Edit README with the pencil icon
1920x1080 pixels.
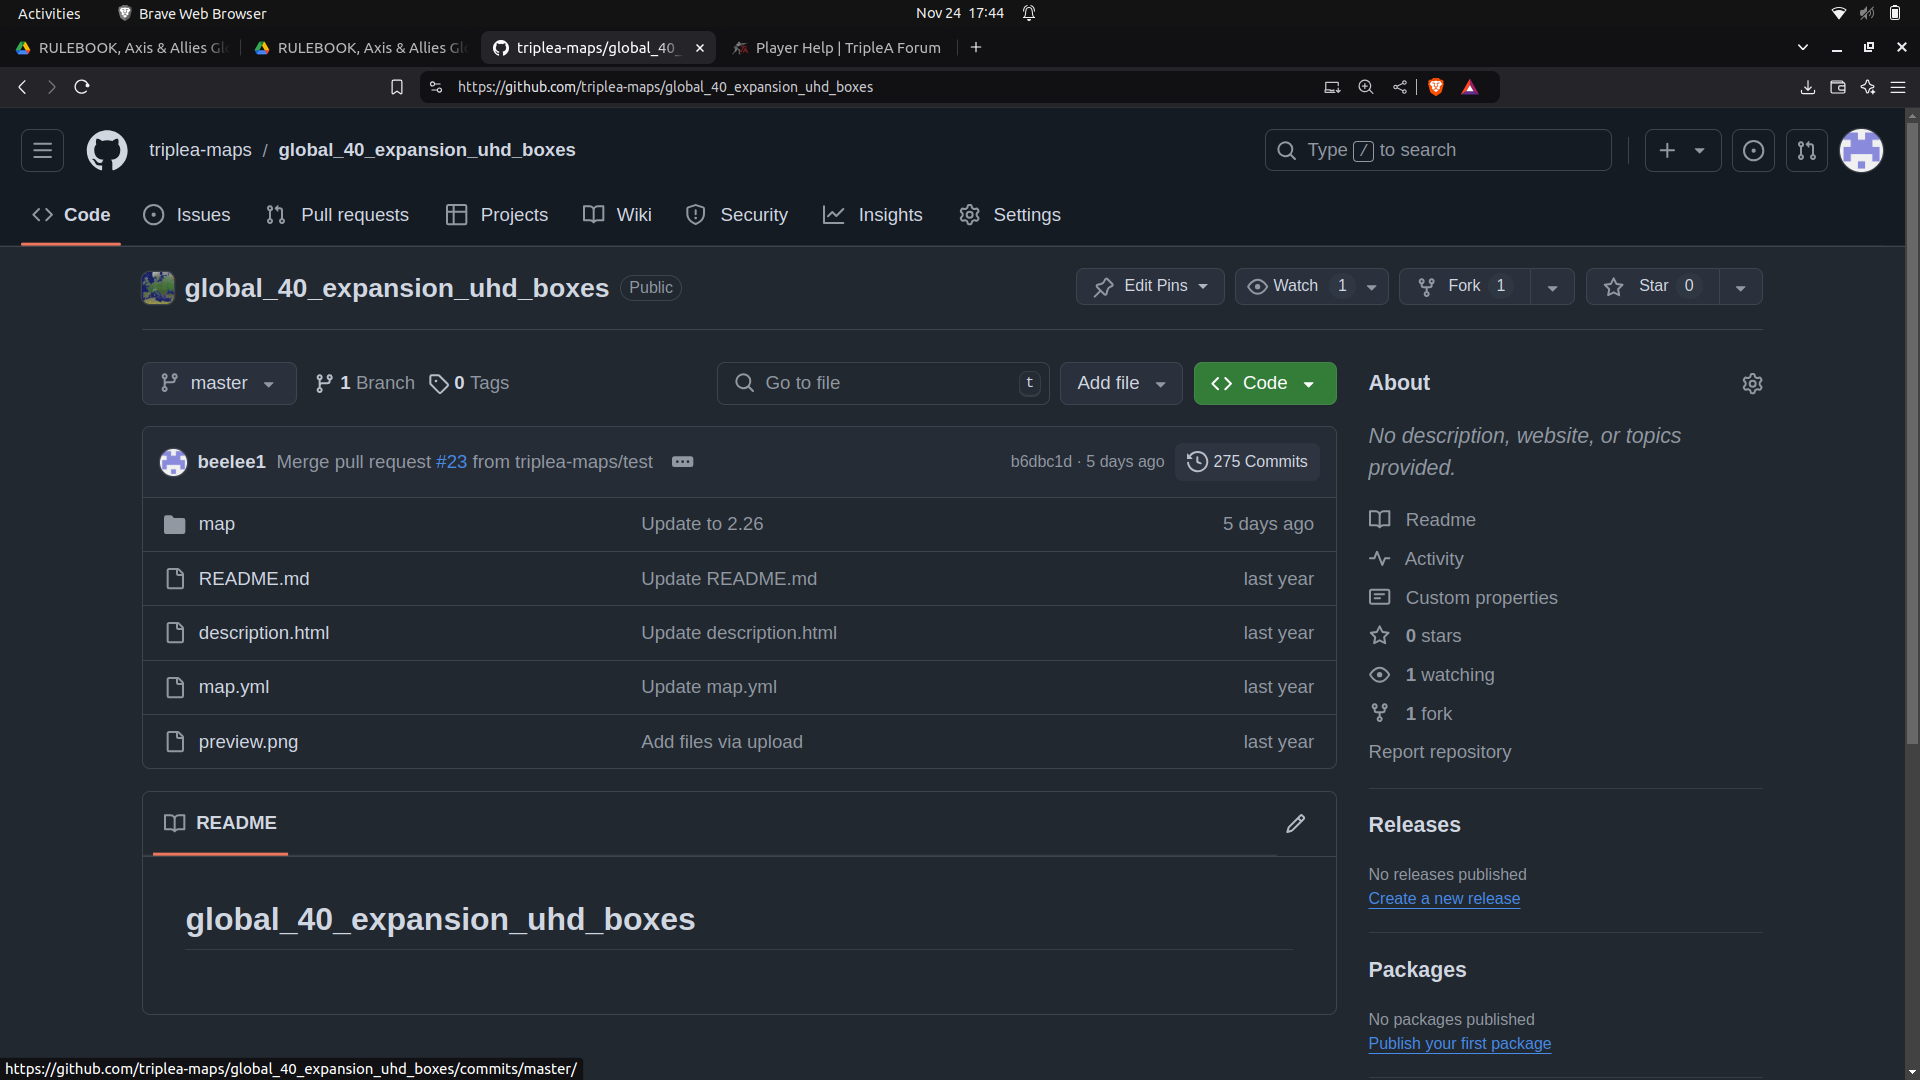tap(1295, 823)
